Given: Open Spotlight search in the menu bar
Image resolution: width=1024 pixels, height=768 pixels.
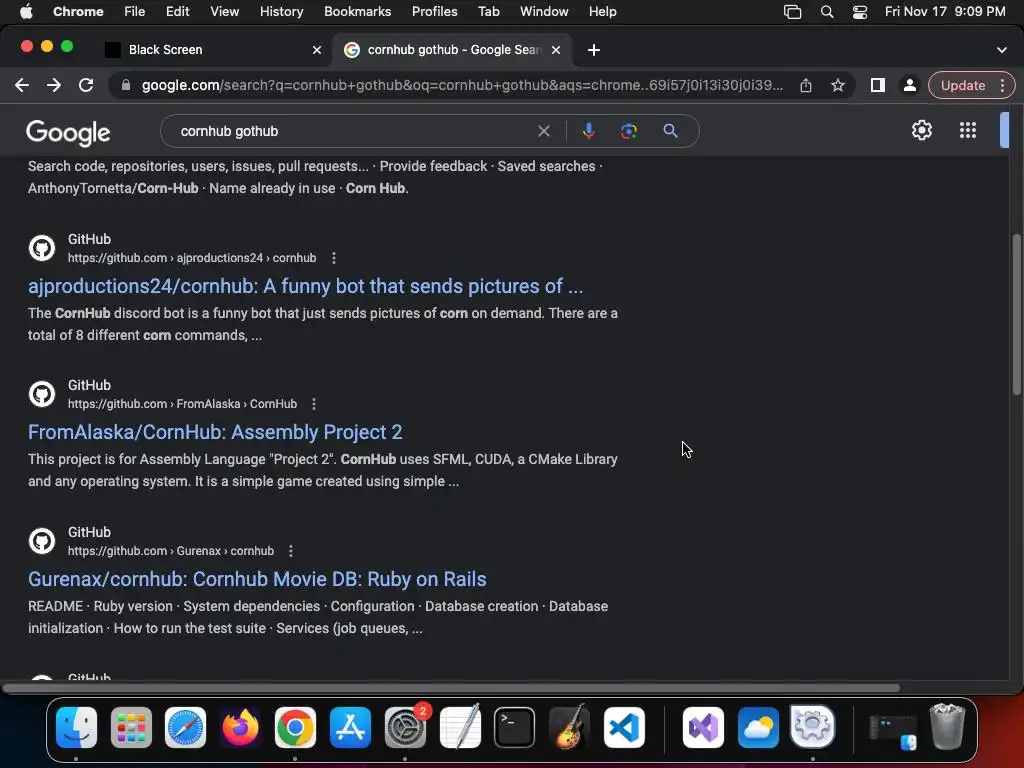Looking at the screenshot, I should (827, 12).
